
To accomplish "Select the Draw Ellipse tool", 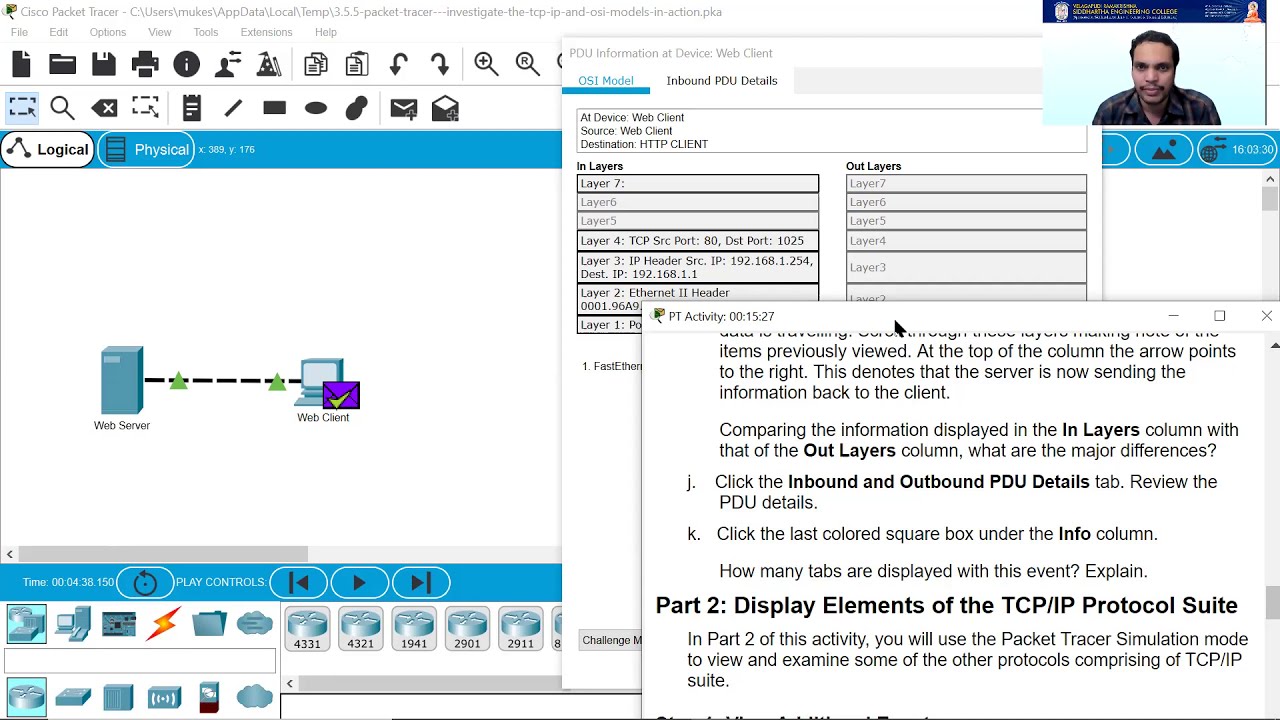I will pos(316,108).
